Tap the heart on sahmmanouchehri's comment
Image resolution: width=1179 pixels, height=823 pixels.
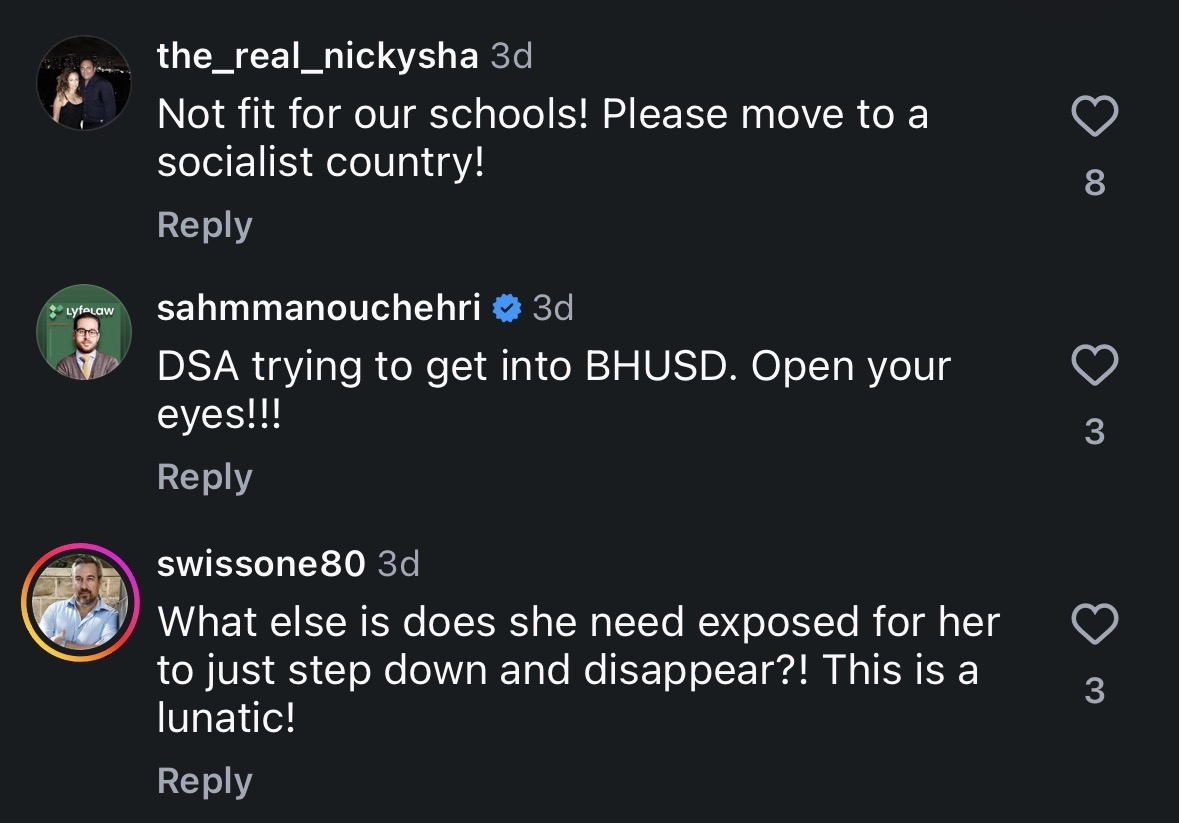(x=1094, y=365)
